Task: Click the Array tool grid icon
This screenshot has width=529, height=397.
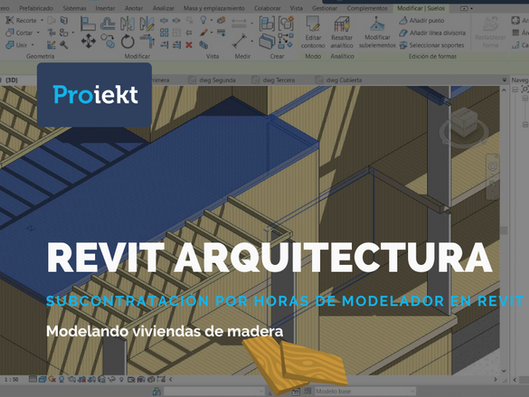Action: pyautogui.click(x=164, y=33)
